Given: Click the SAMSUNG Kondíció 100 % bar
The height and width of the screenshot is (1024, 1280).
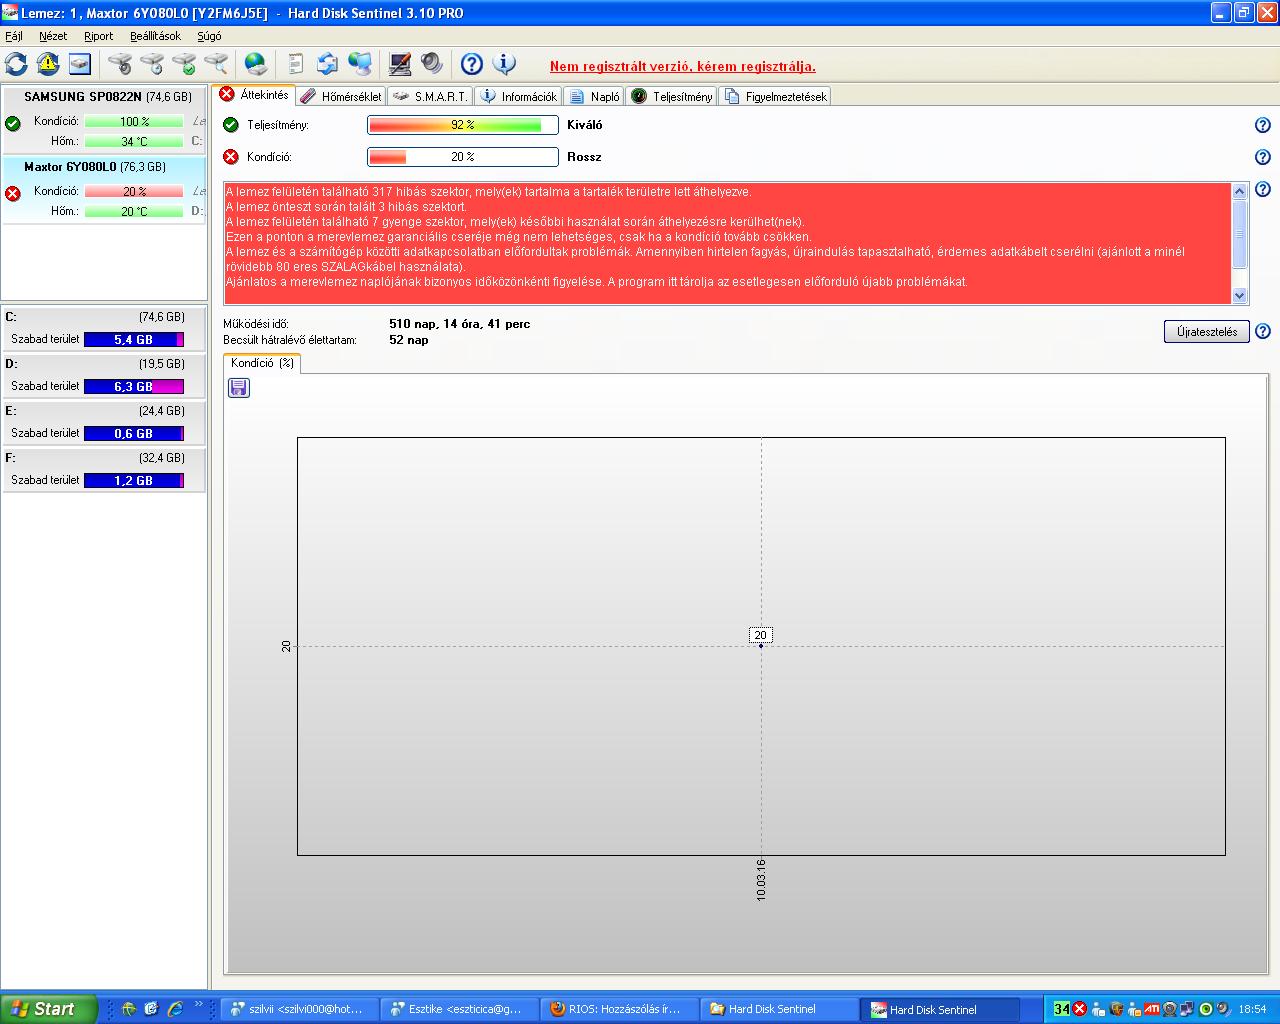Looking at the screenshot, I should click(134, 122).
